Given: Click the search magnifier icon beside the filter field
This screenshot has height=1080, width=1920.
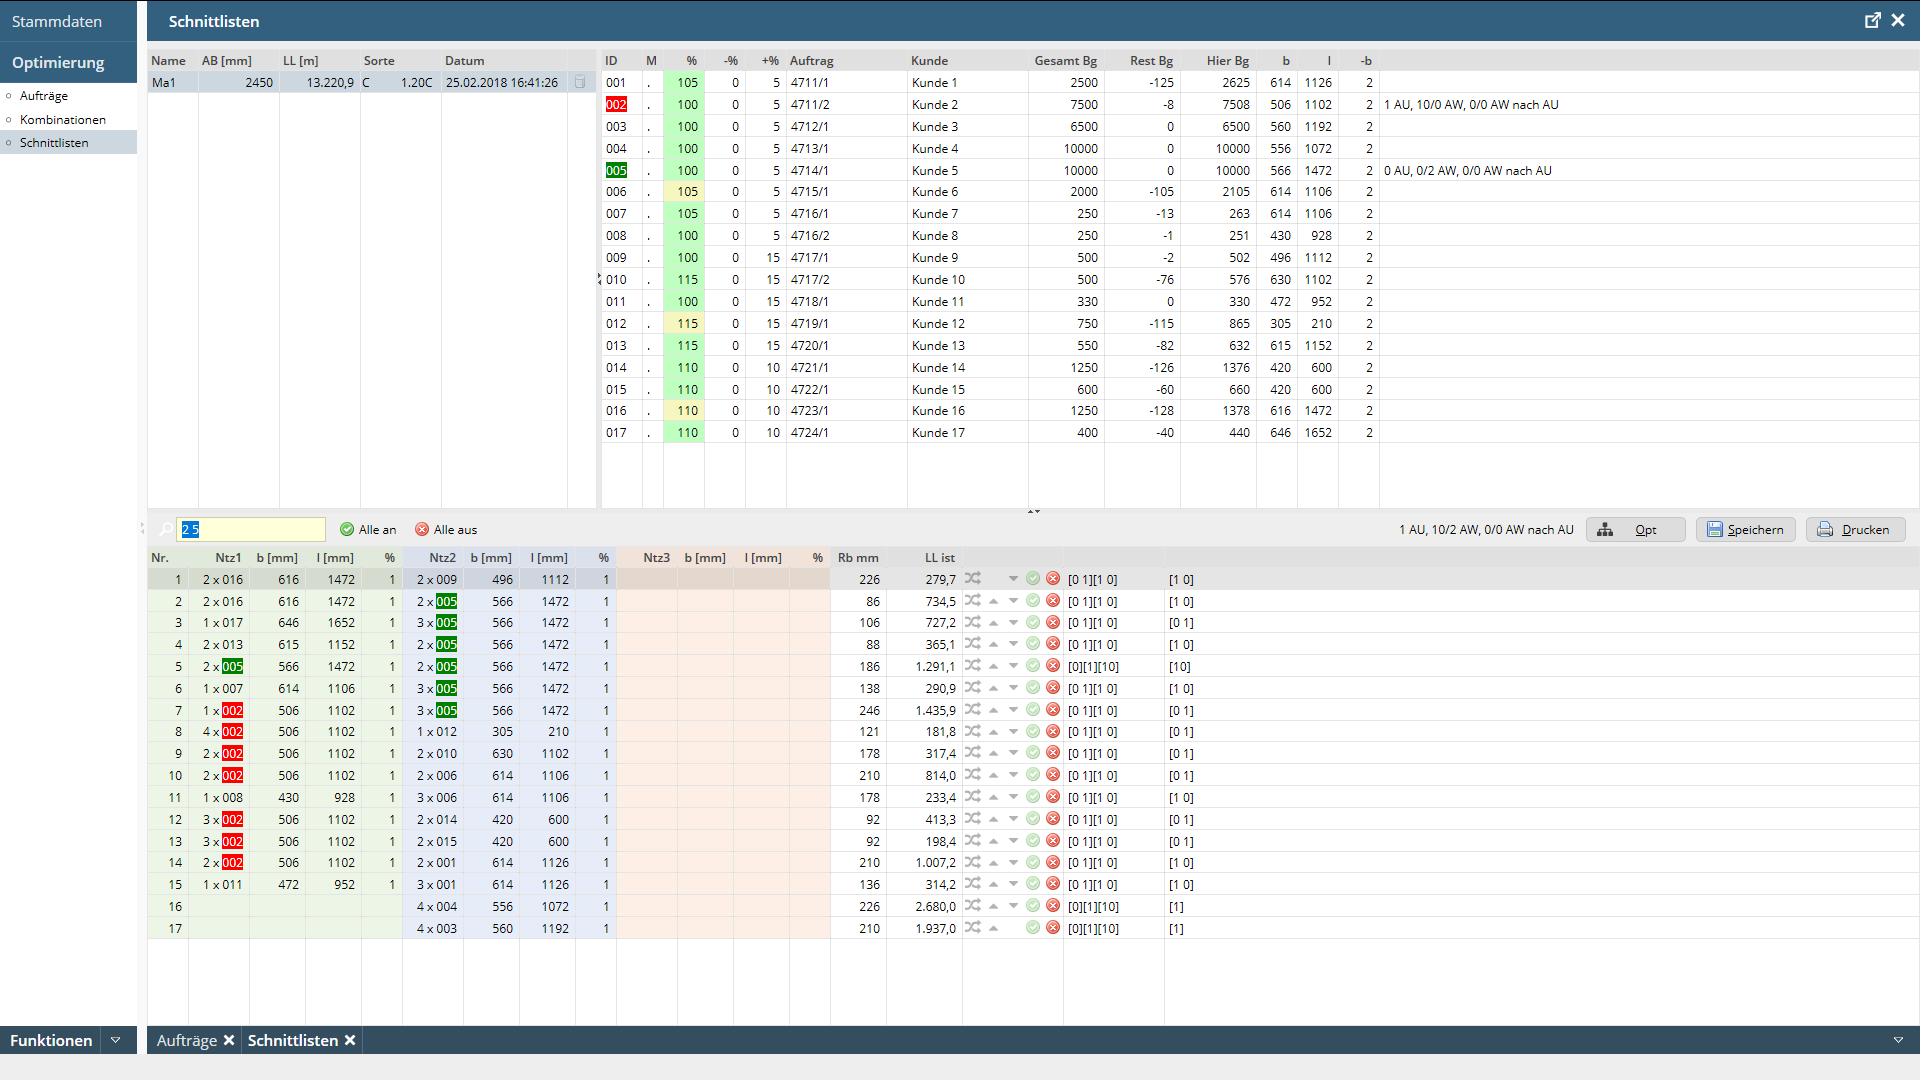Looking at the screenshot, I should 166,530.
